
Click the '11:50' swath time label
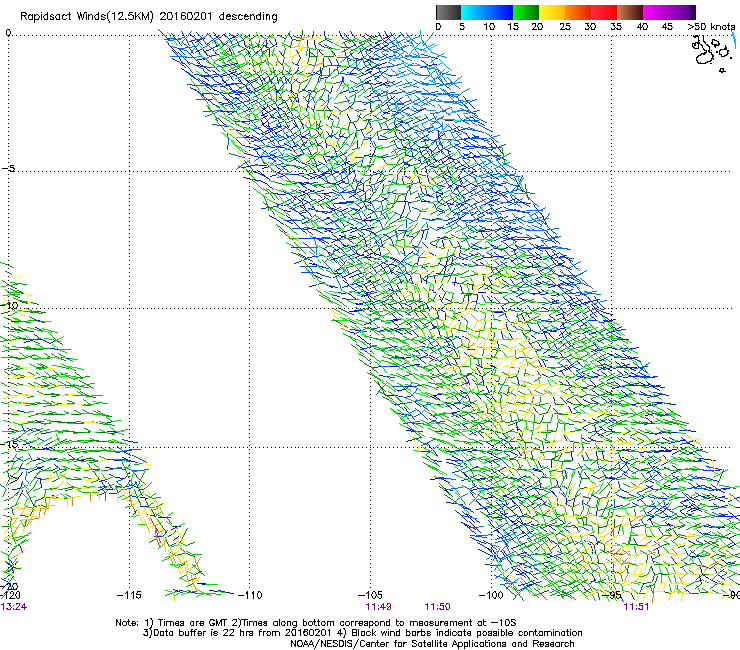[x=437, y=607]
